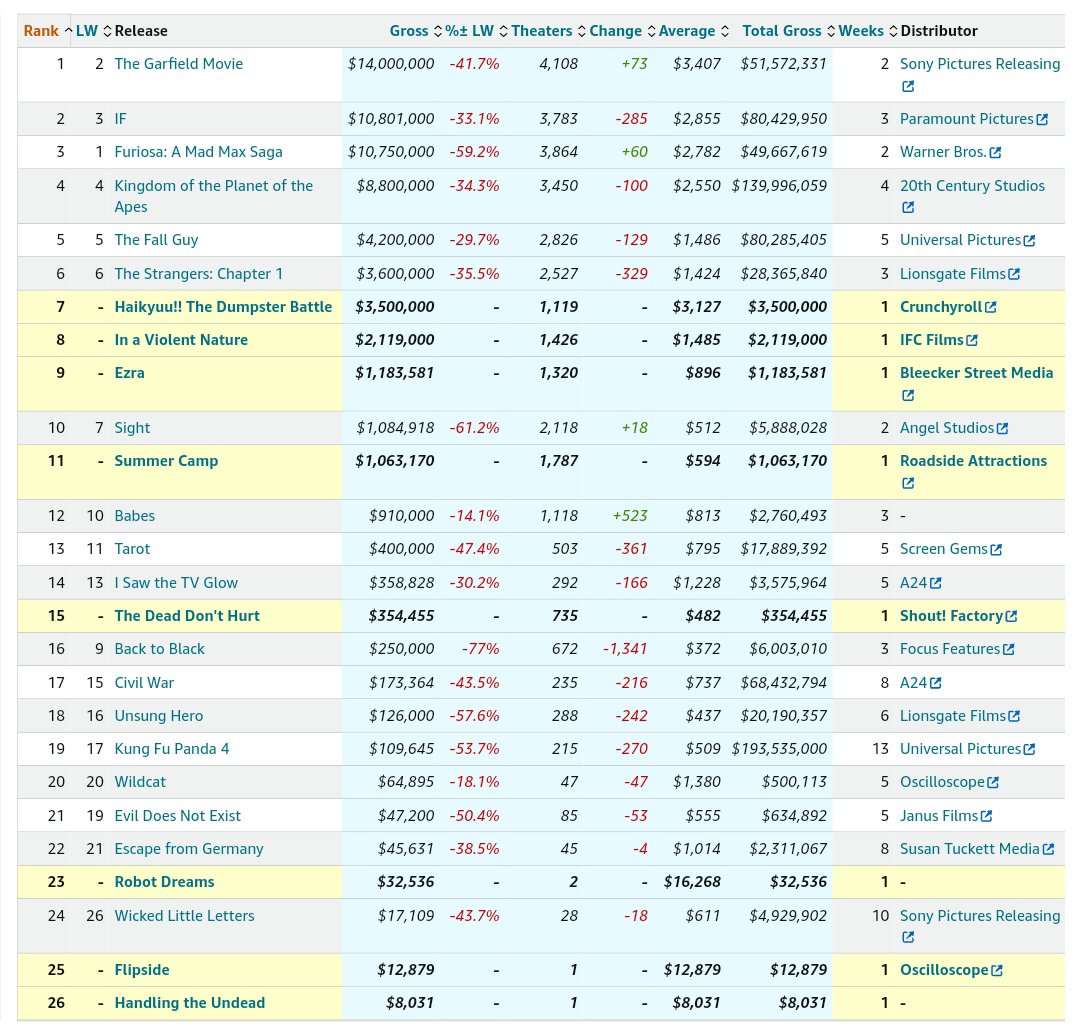This screenshot has height=1032, width=1080.
Task: Click the Babes title link
Action: pos(134,516)
